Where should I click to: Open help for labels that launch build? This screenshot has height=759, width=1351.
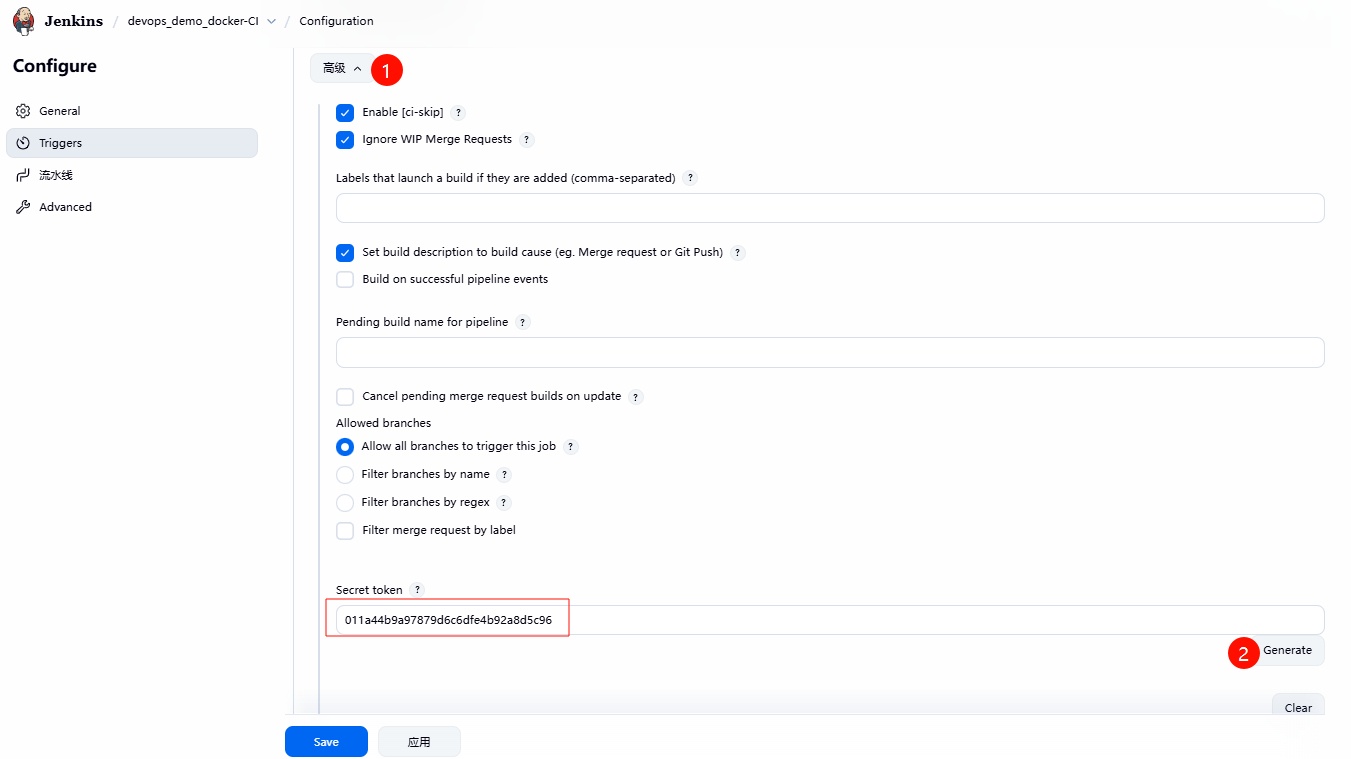pos(690,179)
